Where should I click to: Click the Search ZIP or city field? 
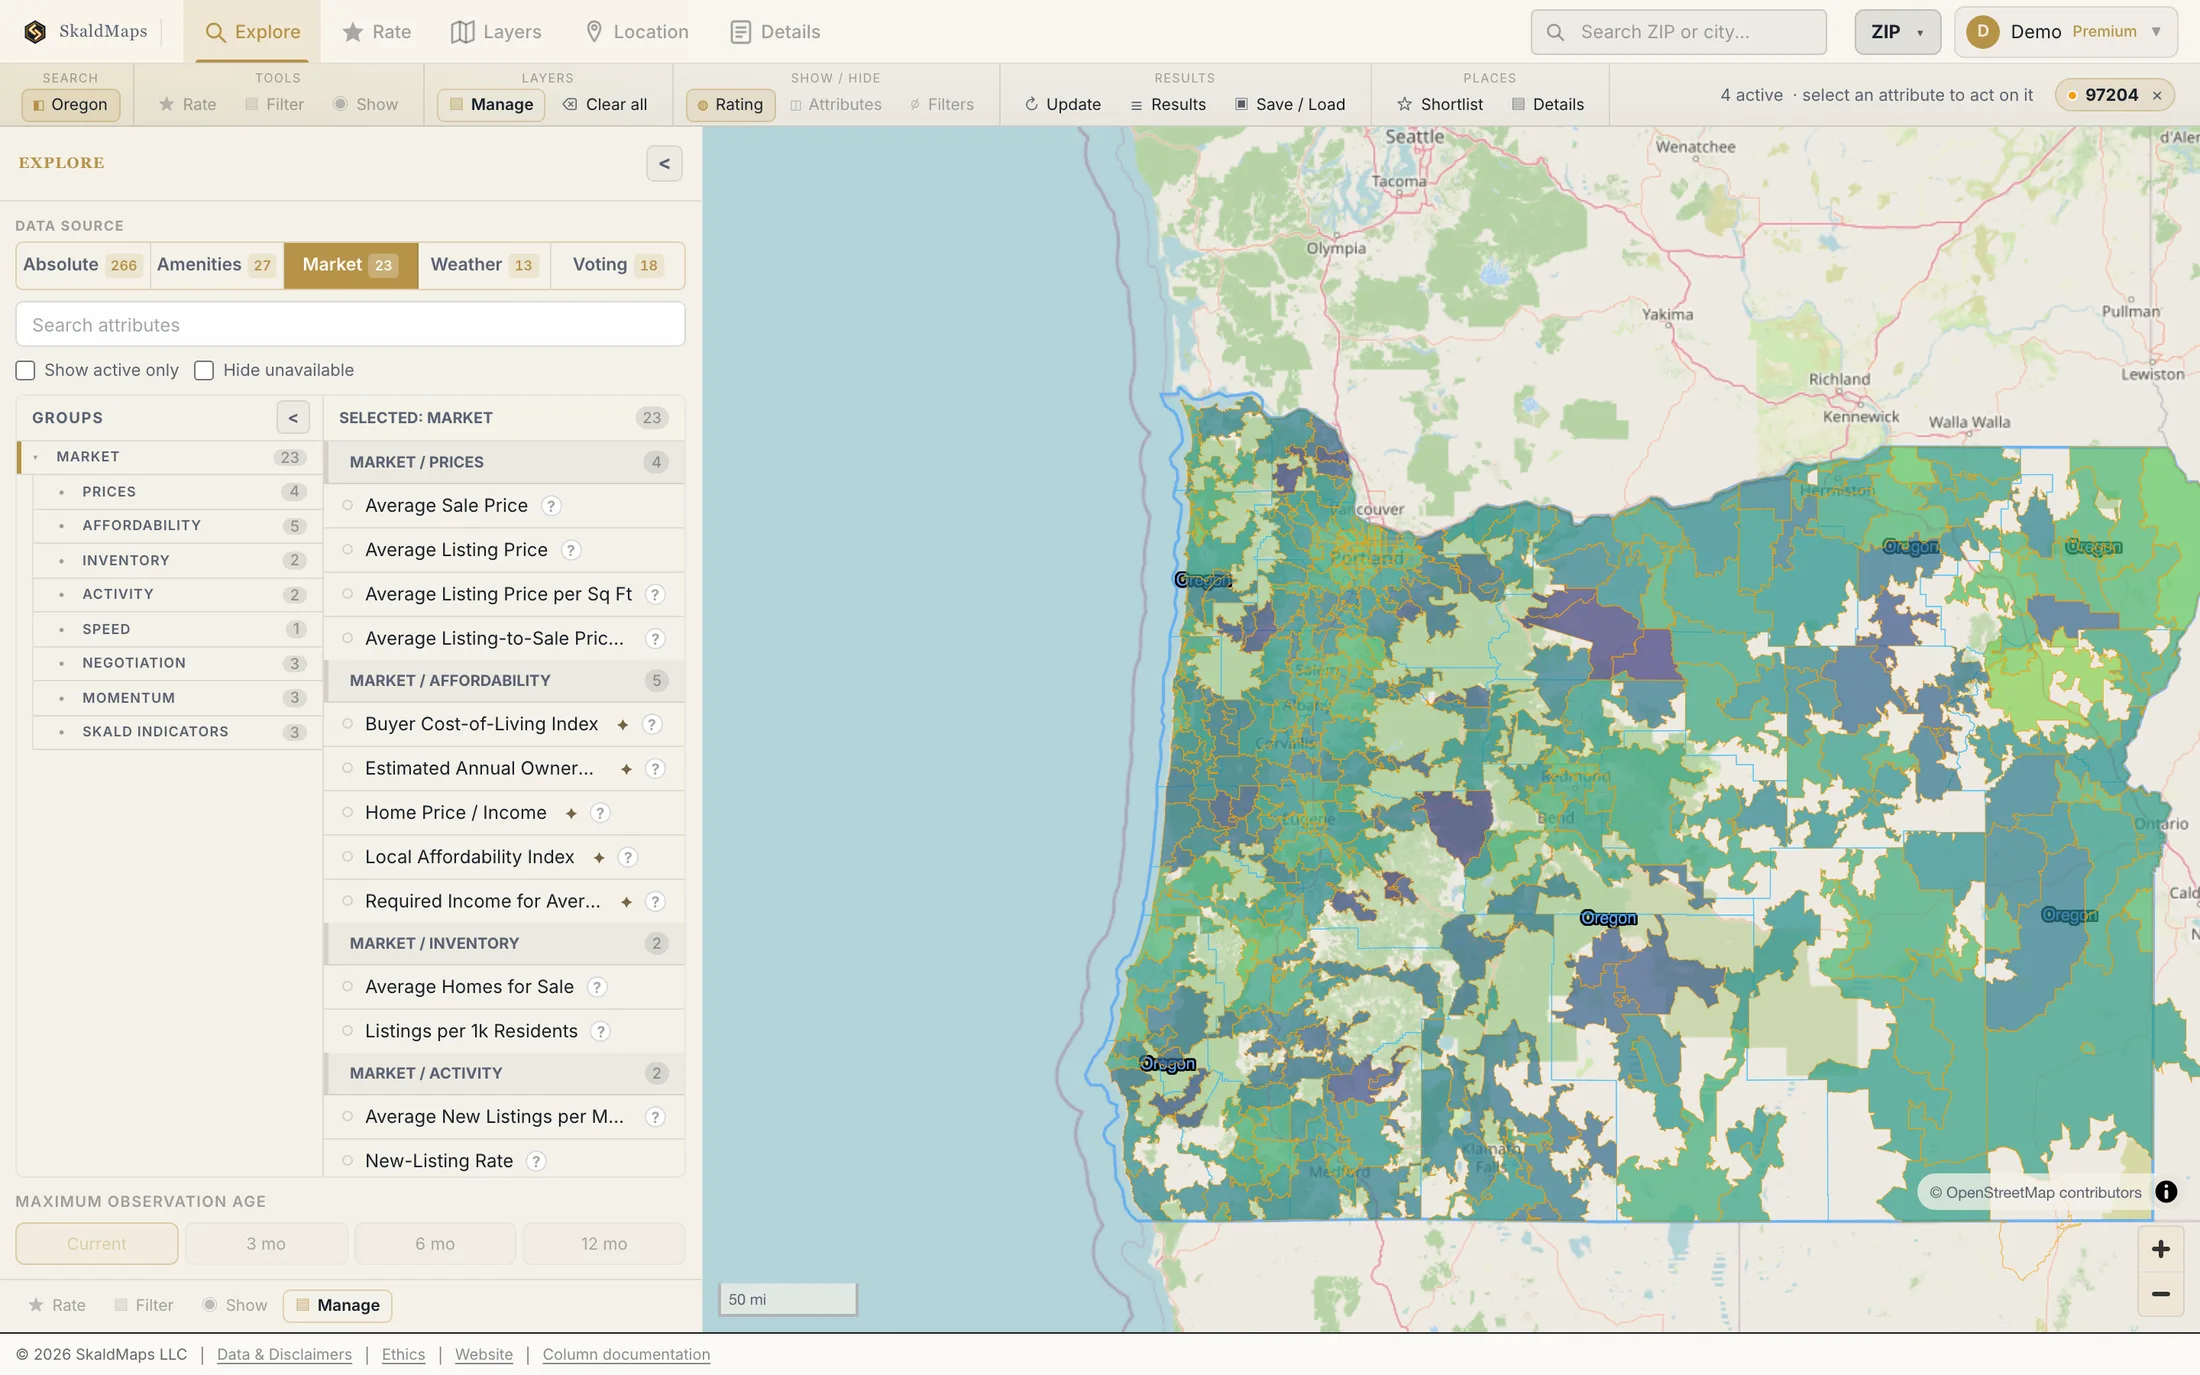1679,32
